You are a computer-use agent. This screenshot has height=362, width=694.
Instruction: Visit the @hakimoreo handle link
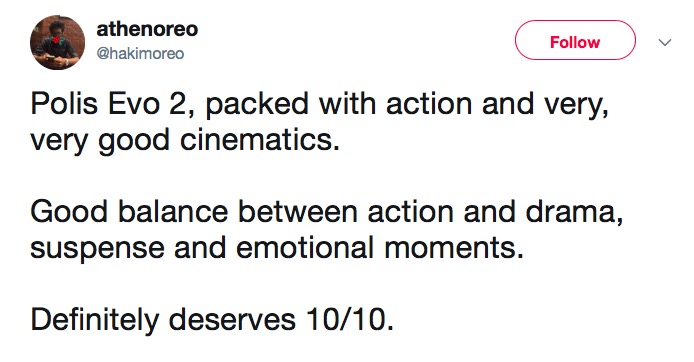(x=140, y=54)
